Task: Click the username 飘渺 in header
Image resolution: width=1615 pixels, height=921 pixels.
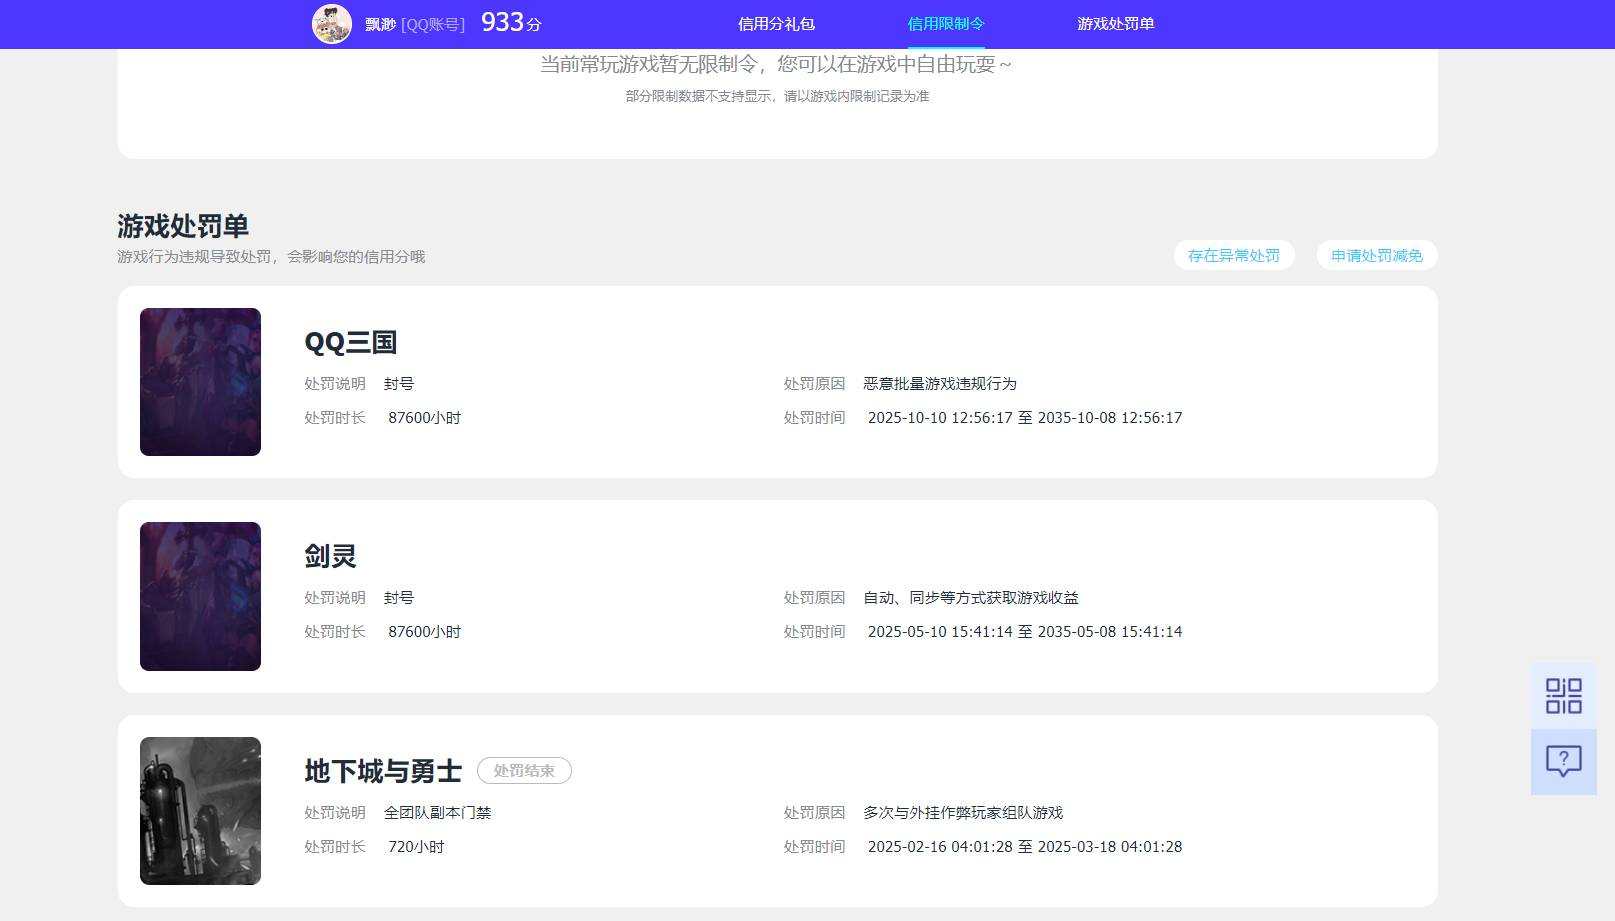Action: 381,24
